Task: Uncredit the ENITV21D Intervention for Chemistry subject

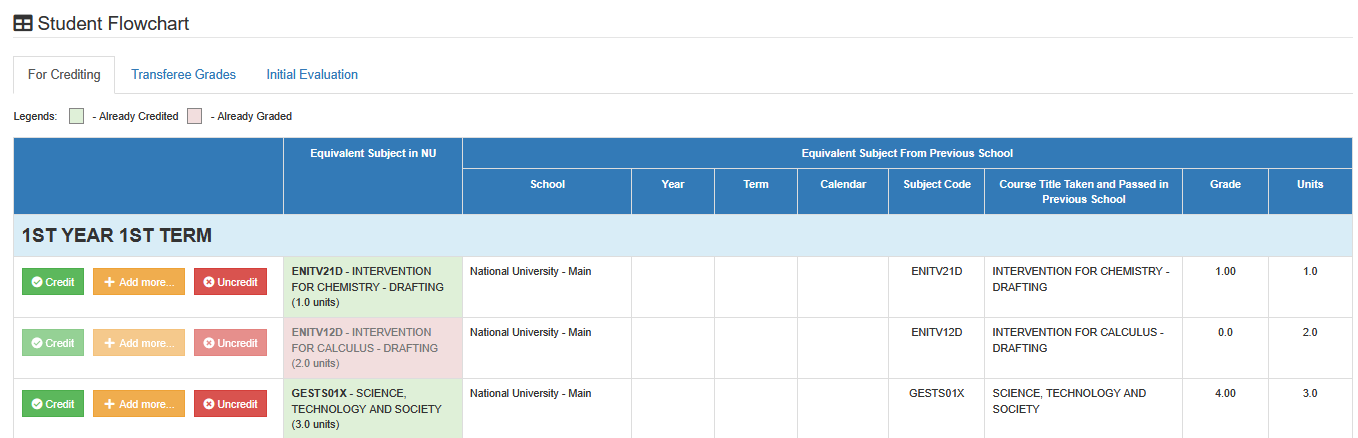Action: click(230, 282)
